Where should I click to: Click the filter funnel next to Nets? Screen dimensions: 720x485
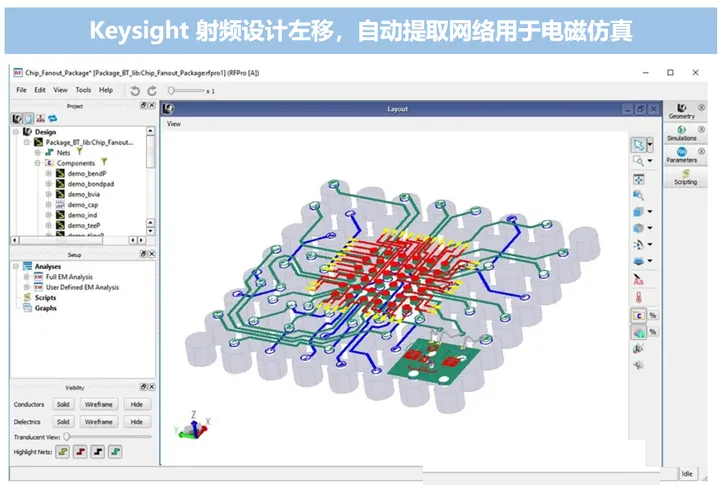(79, 151)
